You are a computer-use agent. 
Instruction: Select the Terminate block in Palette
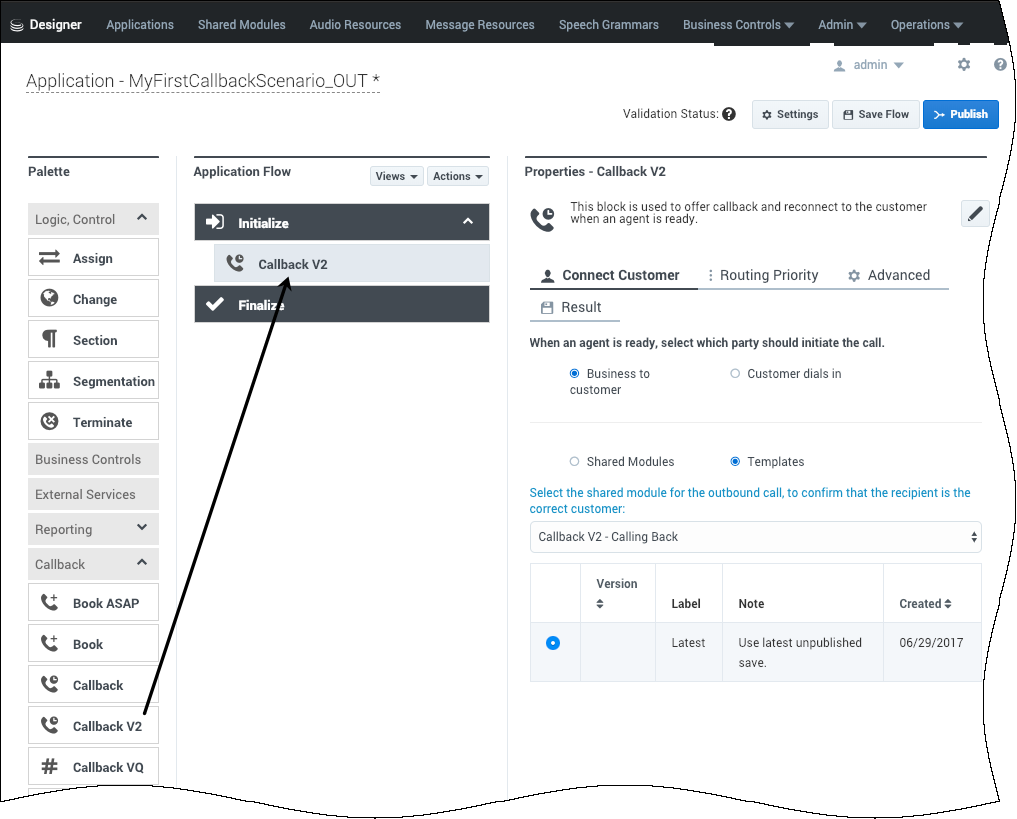pos(93,422)
